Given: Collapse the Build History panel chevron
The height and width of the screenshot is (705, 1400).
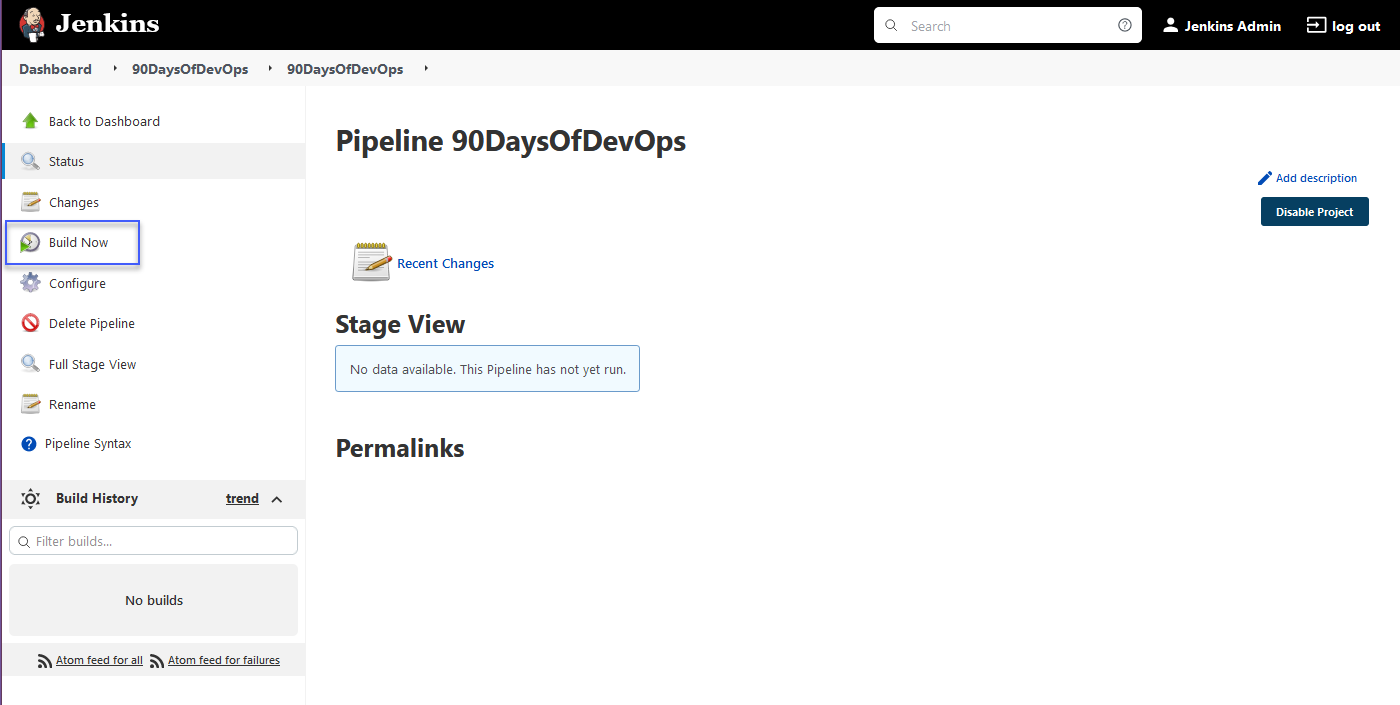Looking at the screenshot, I should pyautogui.click(x=277, y=499).
